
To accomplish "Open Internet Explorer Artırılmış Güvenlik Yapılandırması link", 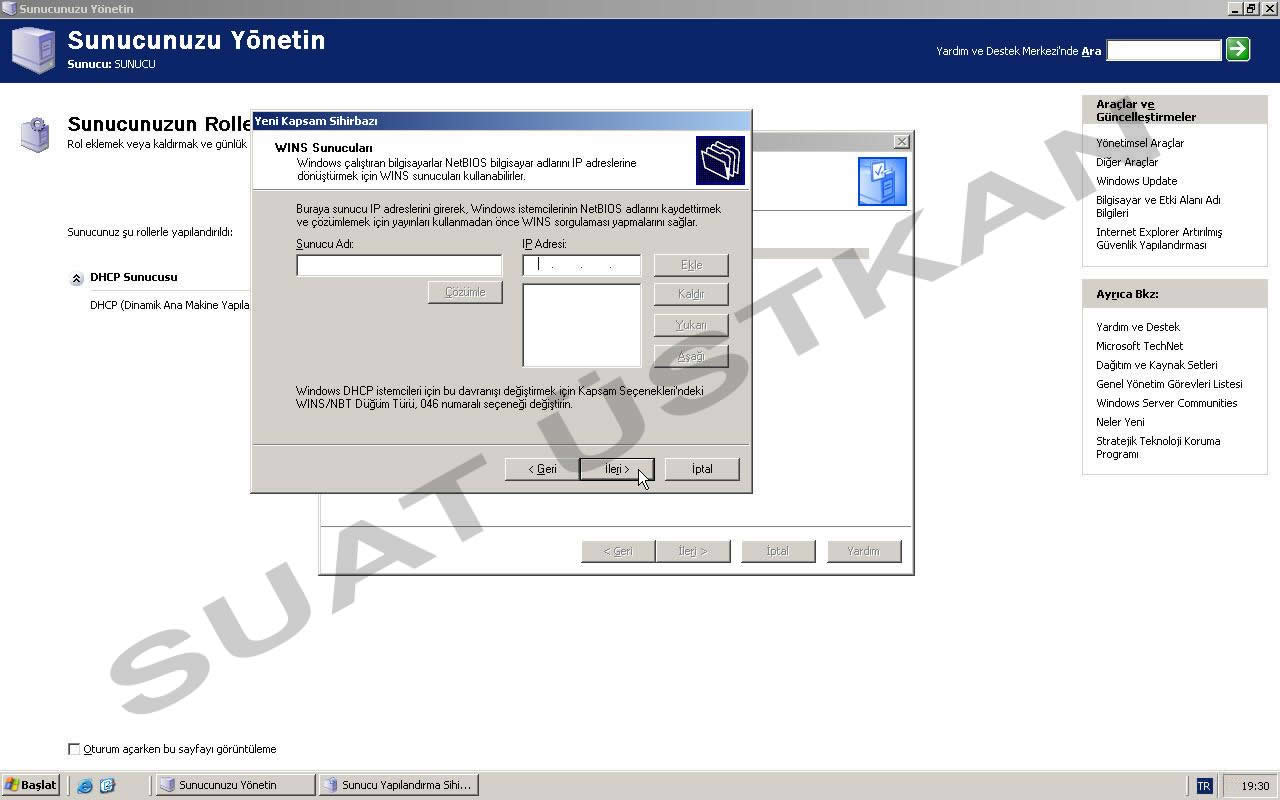I will [x=1159, y=238].
